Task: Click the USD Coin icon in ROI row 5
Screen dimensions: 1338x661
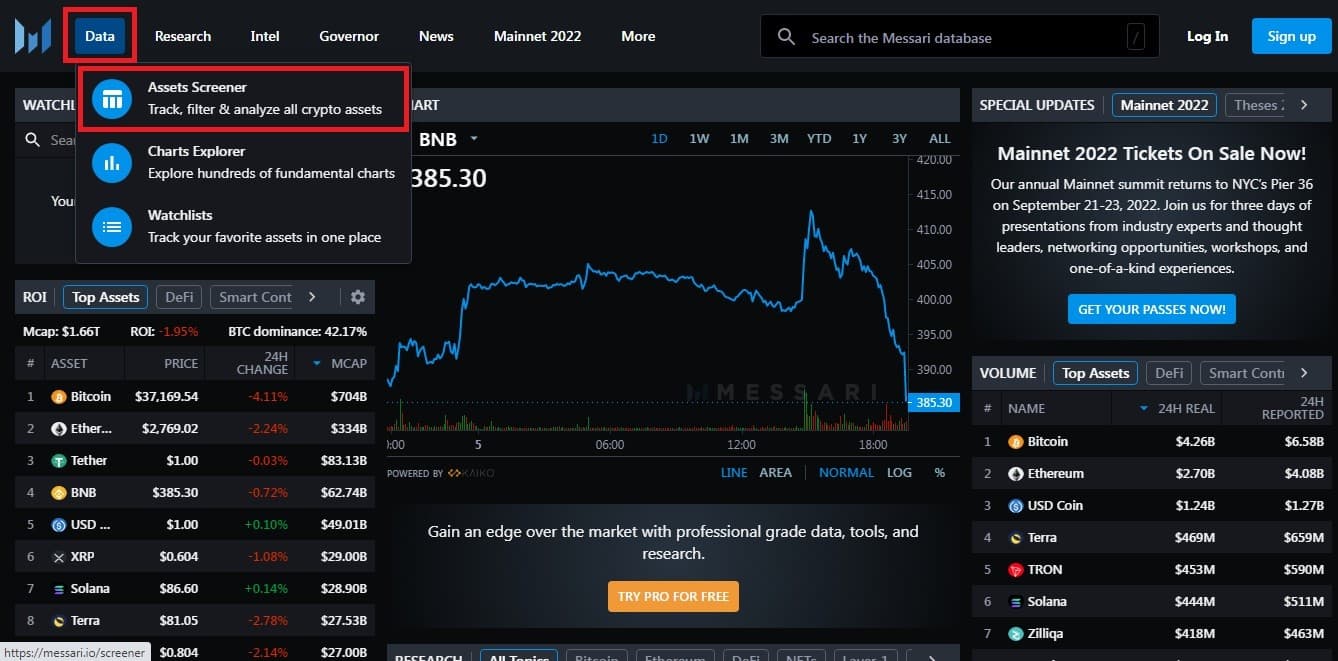Action: 59,525
